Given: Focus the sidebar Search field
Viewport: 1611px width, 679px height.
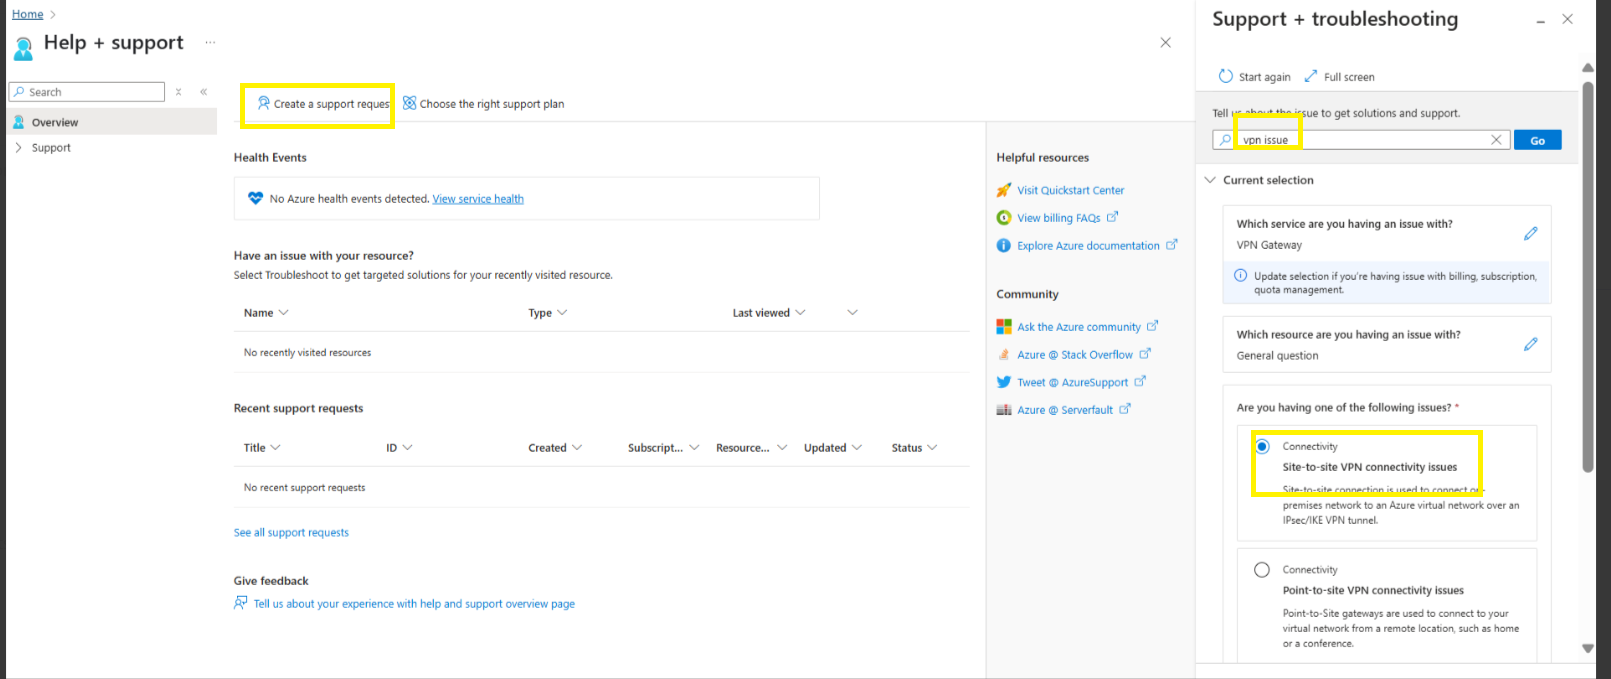Looking at the screenshot, I should 87,92.
